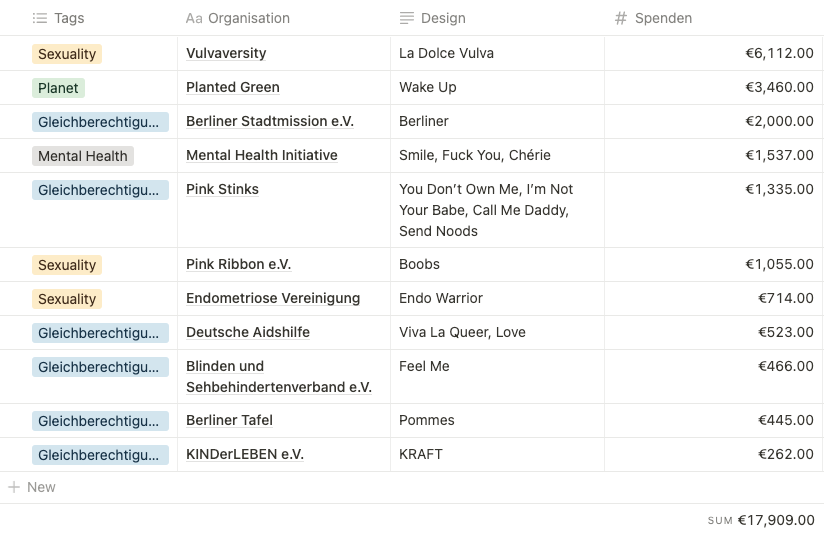Edit the La Dolce Vulva design cell
The height and width of the screenshot is (536, 824).
(447, 53)
